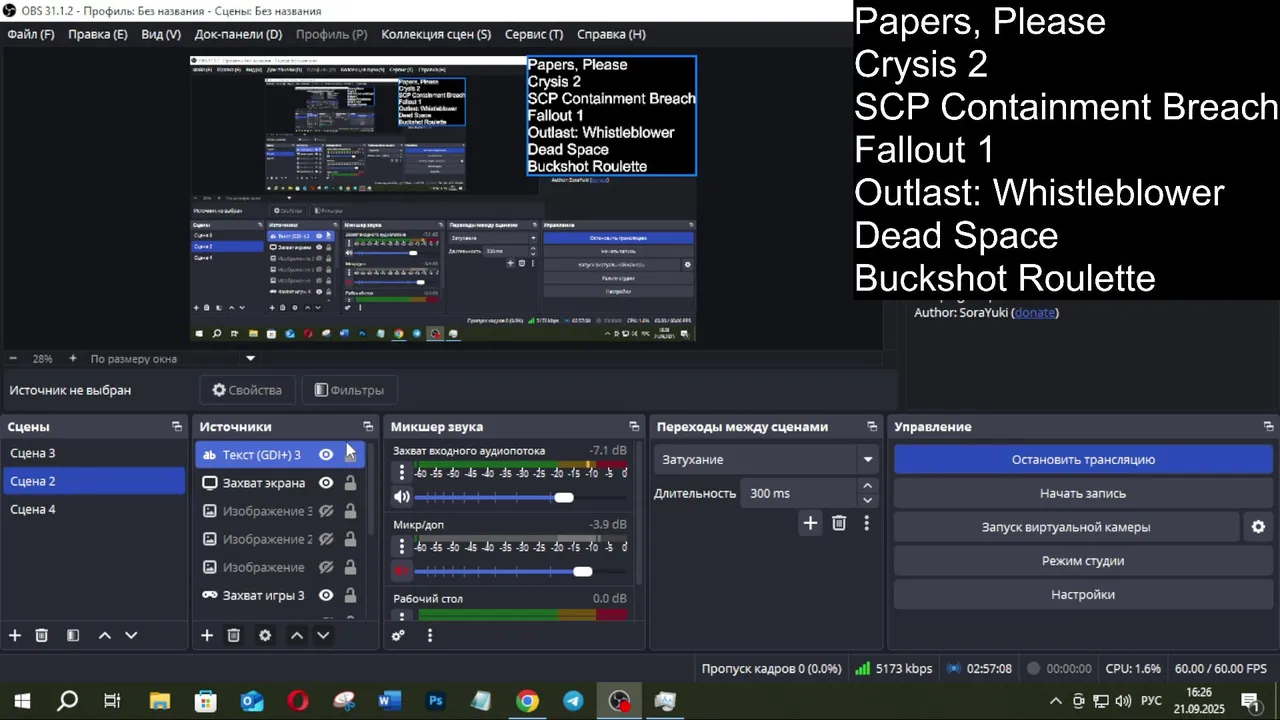Open the Правка menu
Screen dimensions: 1280x720
98,34
